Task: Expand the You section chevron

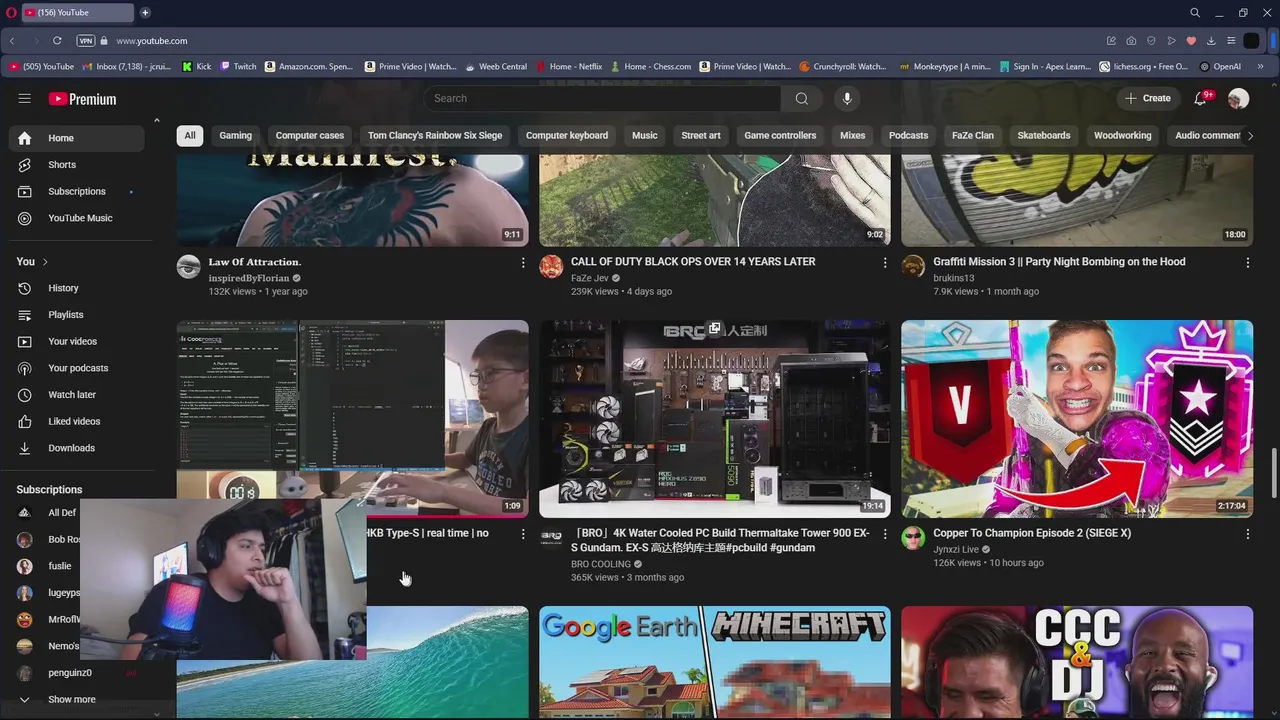Action: click(x=45, y=262)
